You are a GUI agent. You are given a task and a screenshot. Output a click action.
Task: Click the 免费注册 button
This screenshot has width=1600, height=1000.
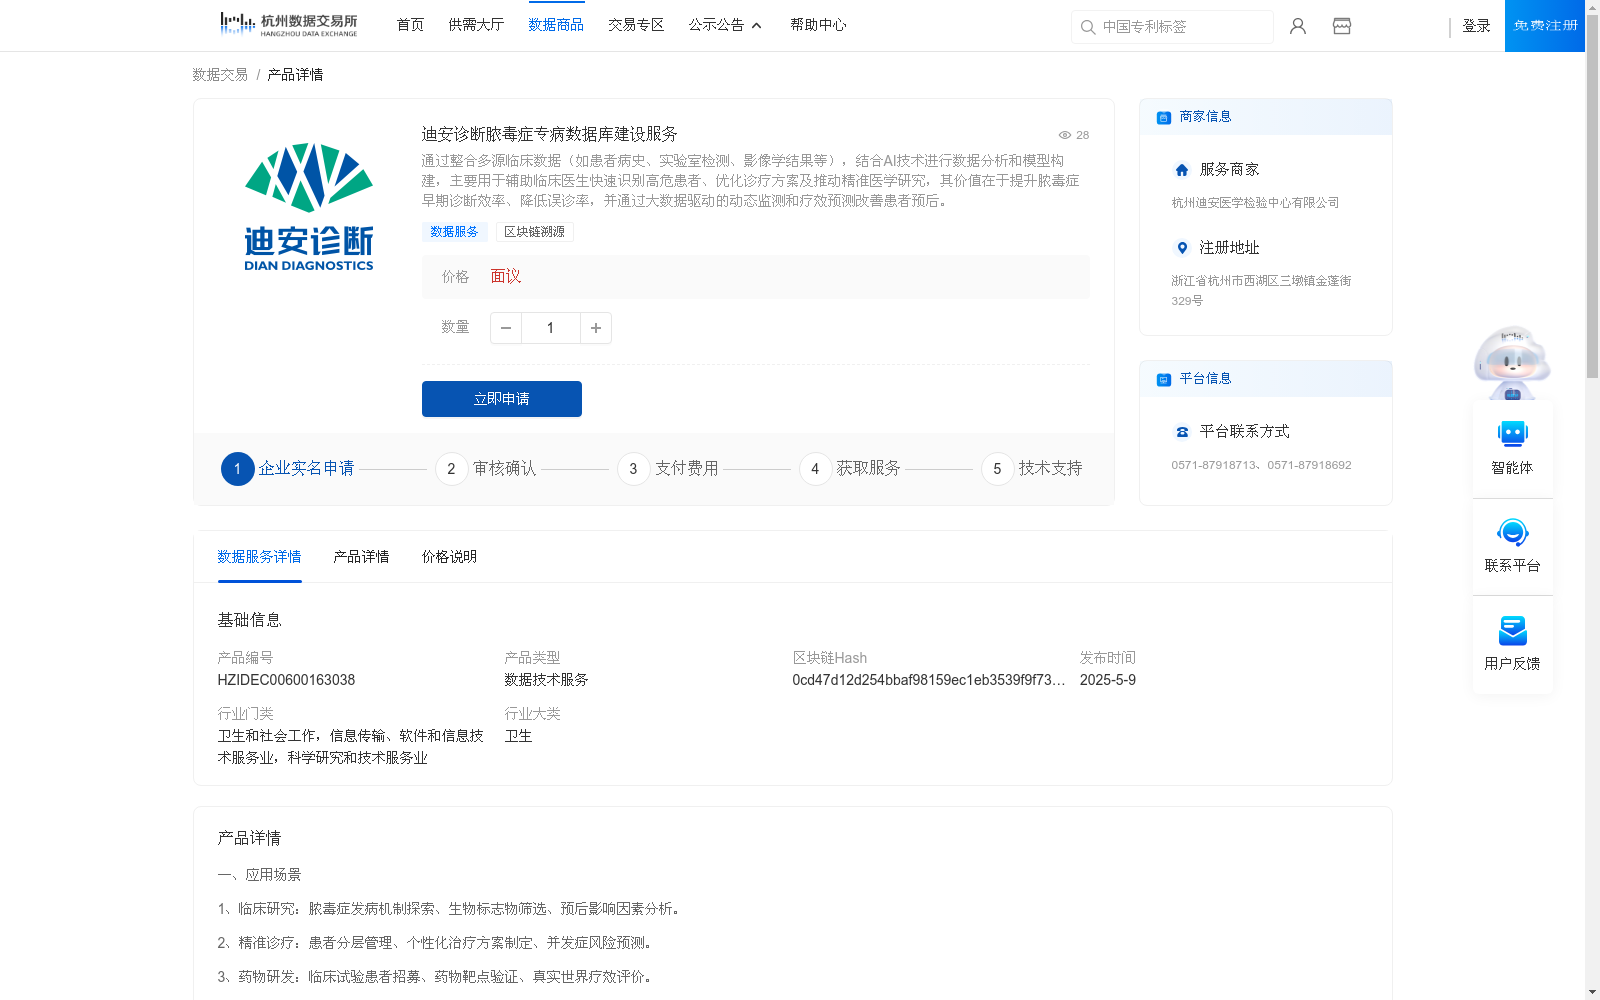[1545, 26]
